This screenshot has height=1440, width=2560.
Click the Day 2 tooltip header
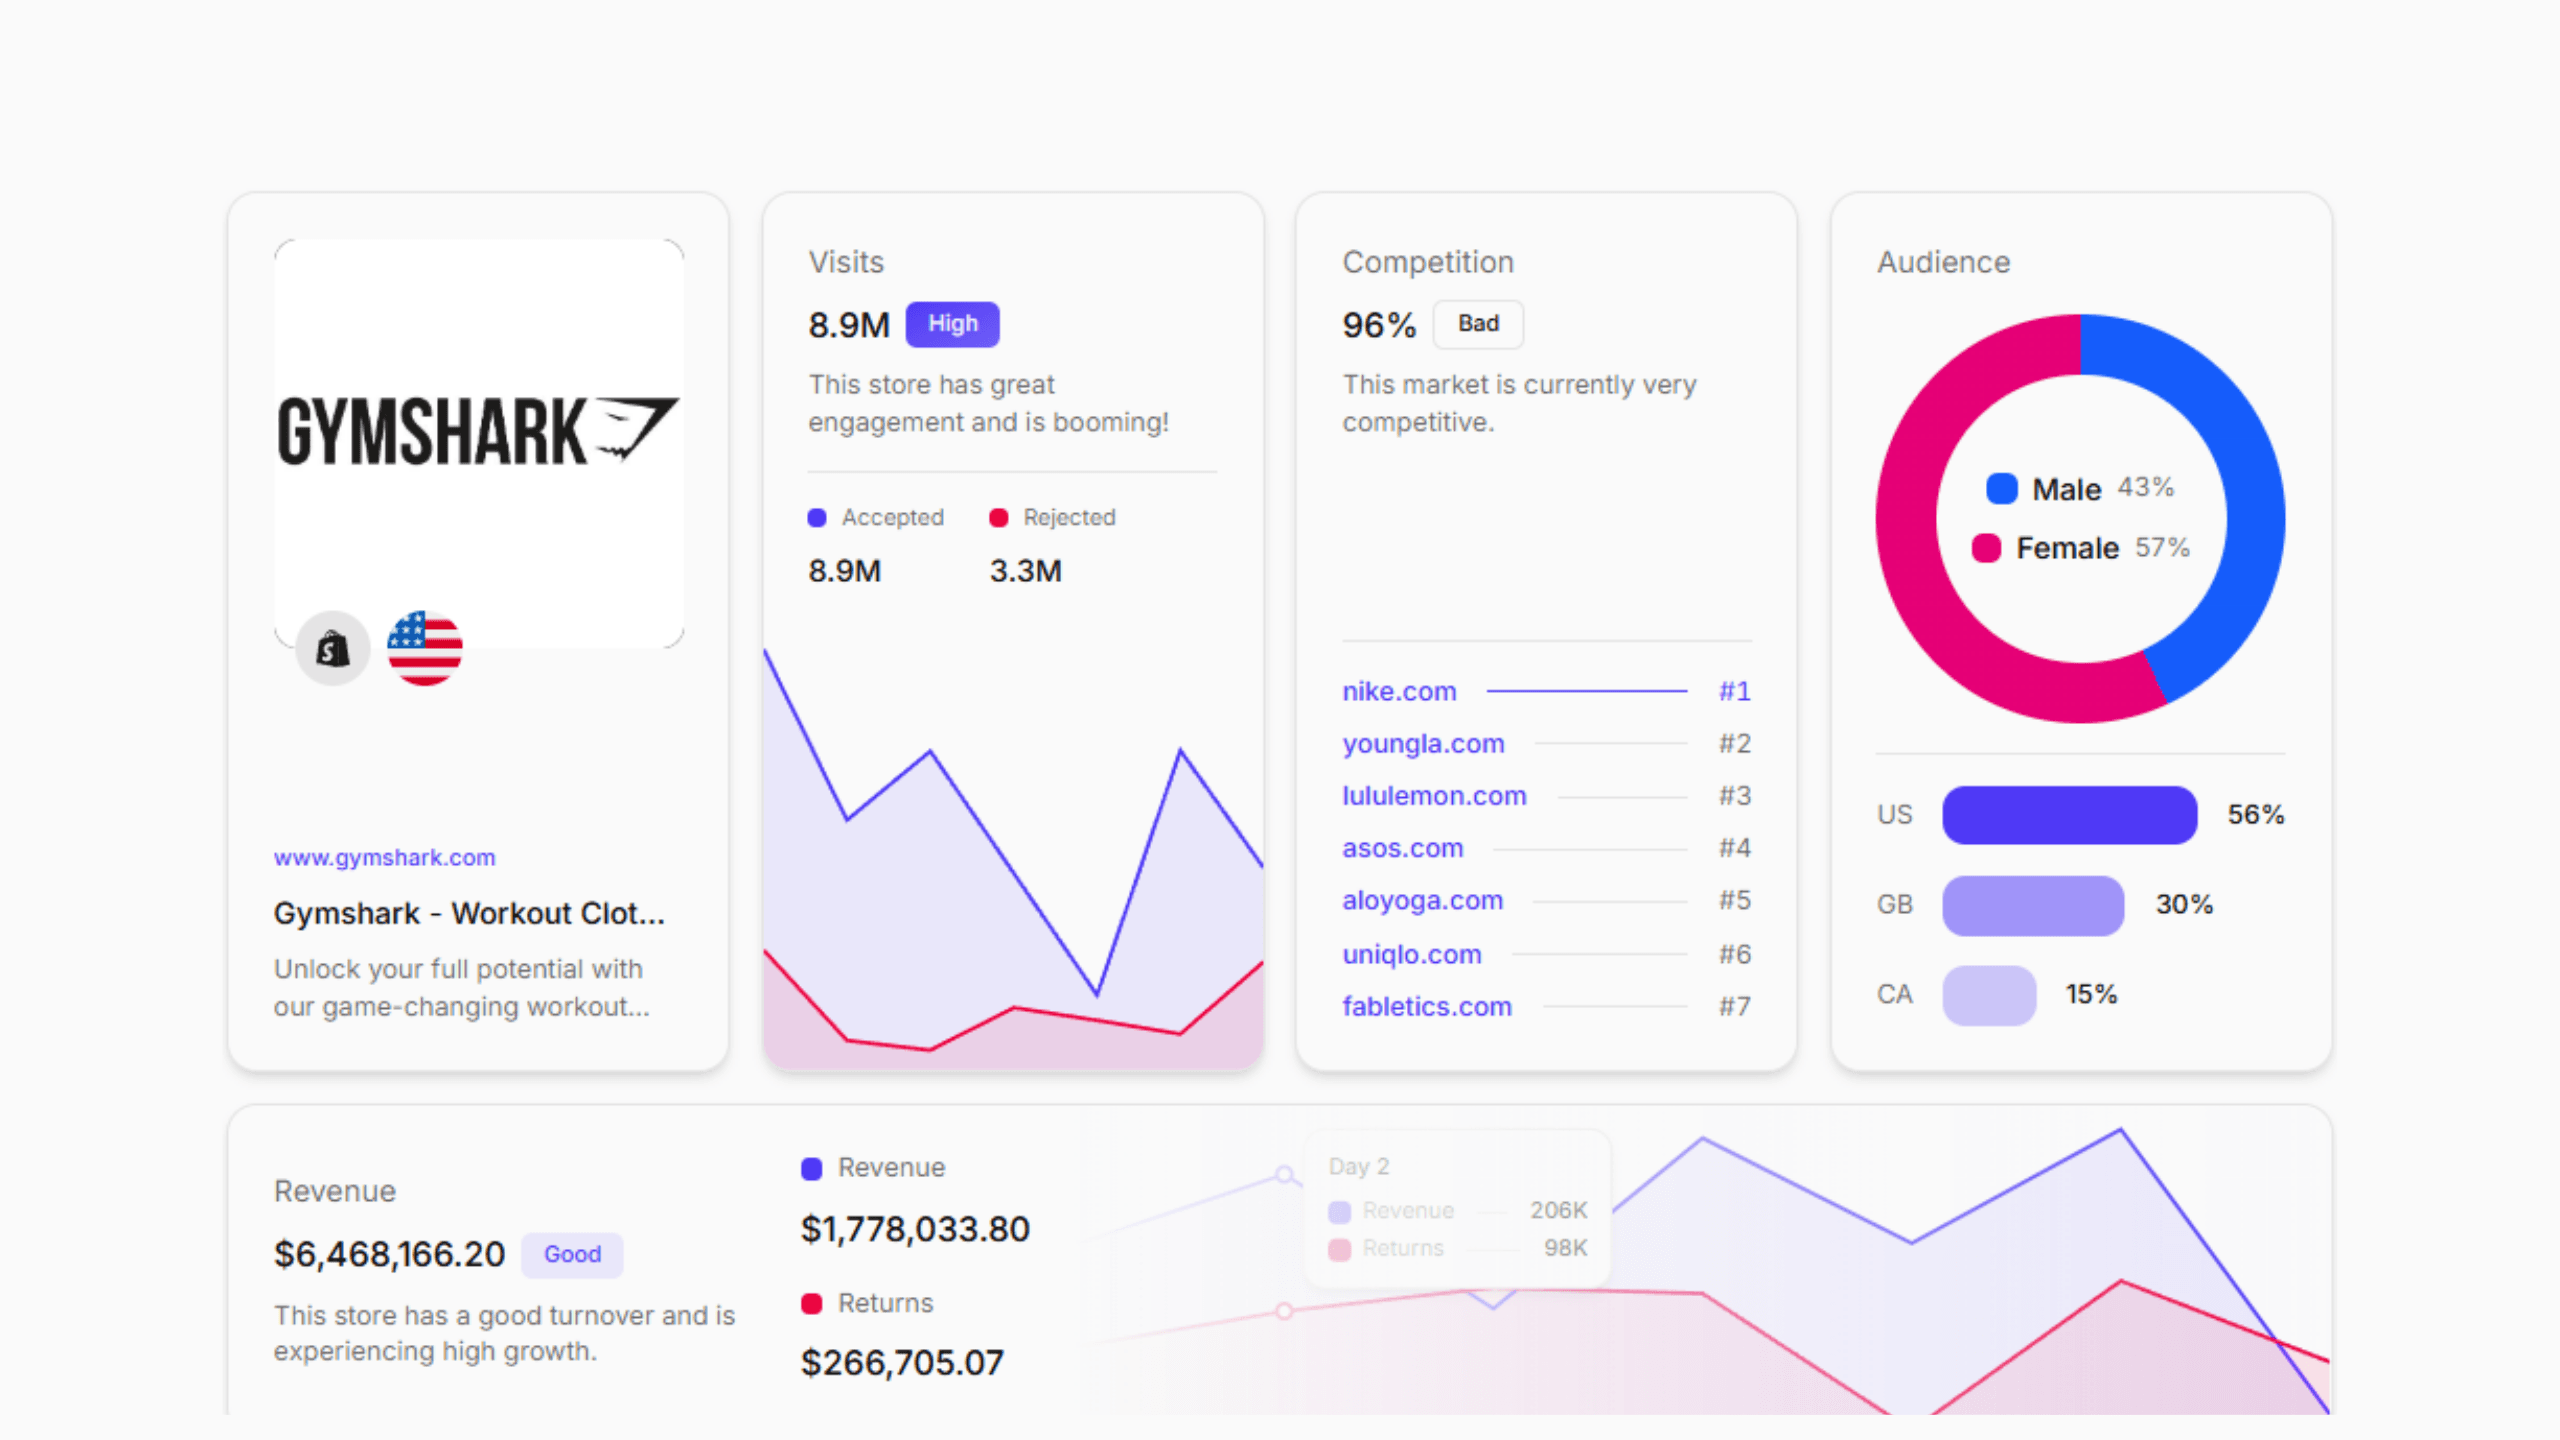pos(1358,1166)
